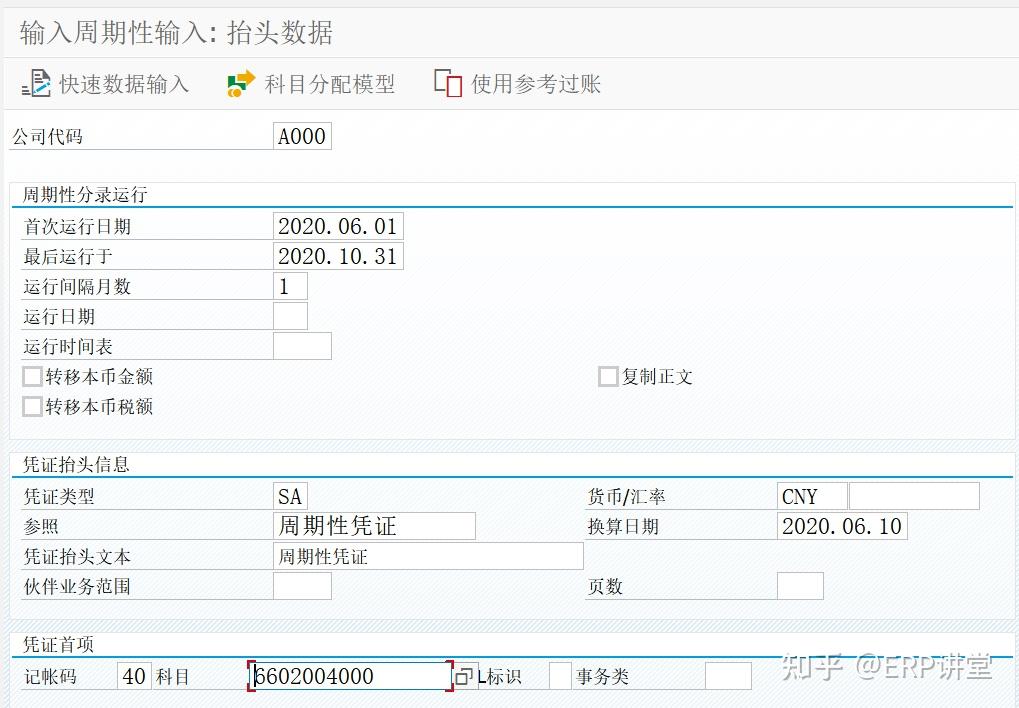Select the 换算日期 field
This screenshot has width=1019, height=708.
coord(842,525)
